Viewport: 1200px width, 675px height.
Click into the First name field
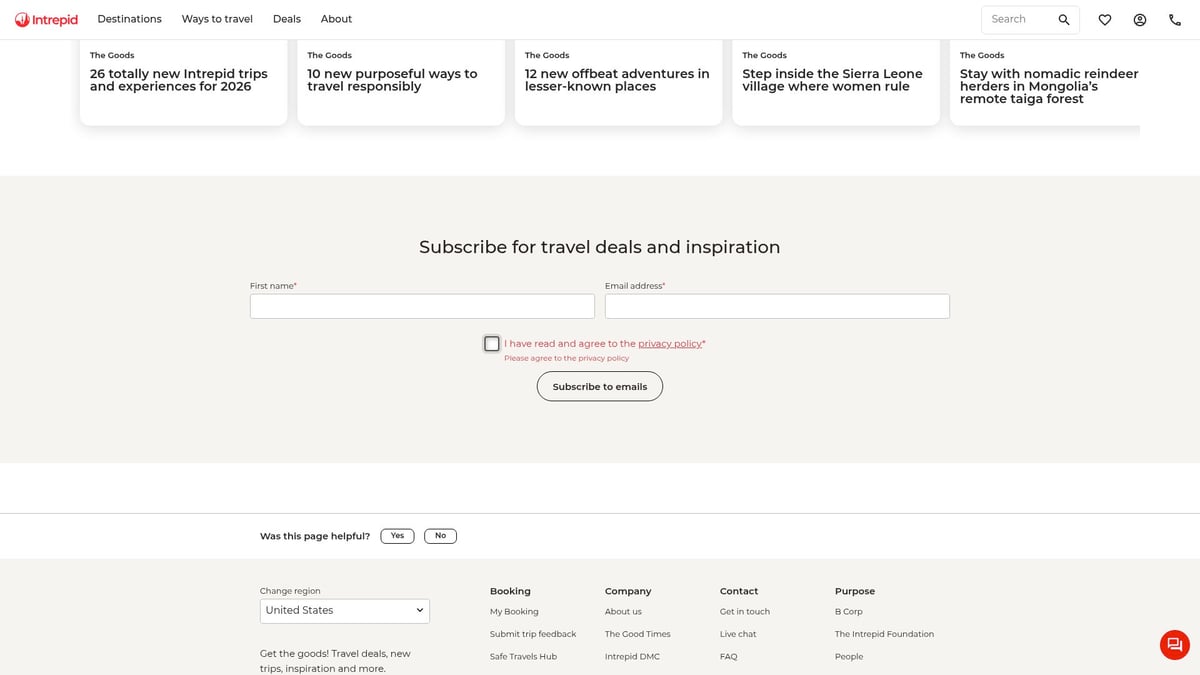coord(422,306)
